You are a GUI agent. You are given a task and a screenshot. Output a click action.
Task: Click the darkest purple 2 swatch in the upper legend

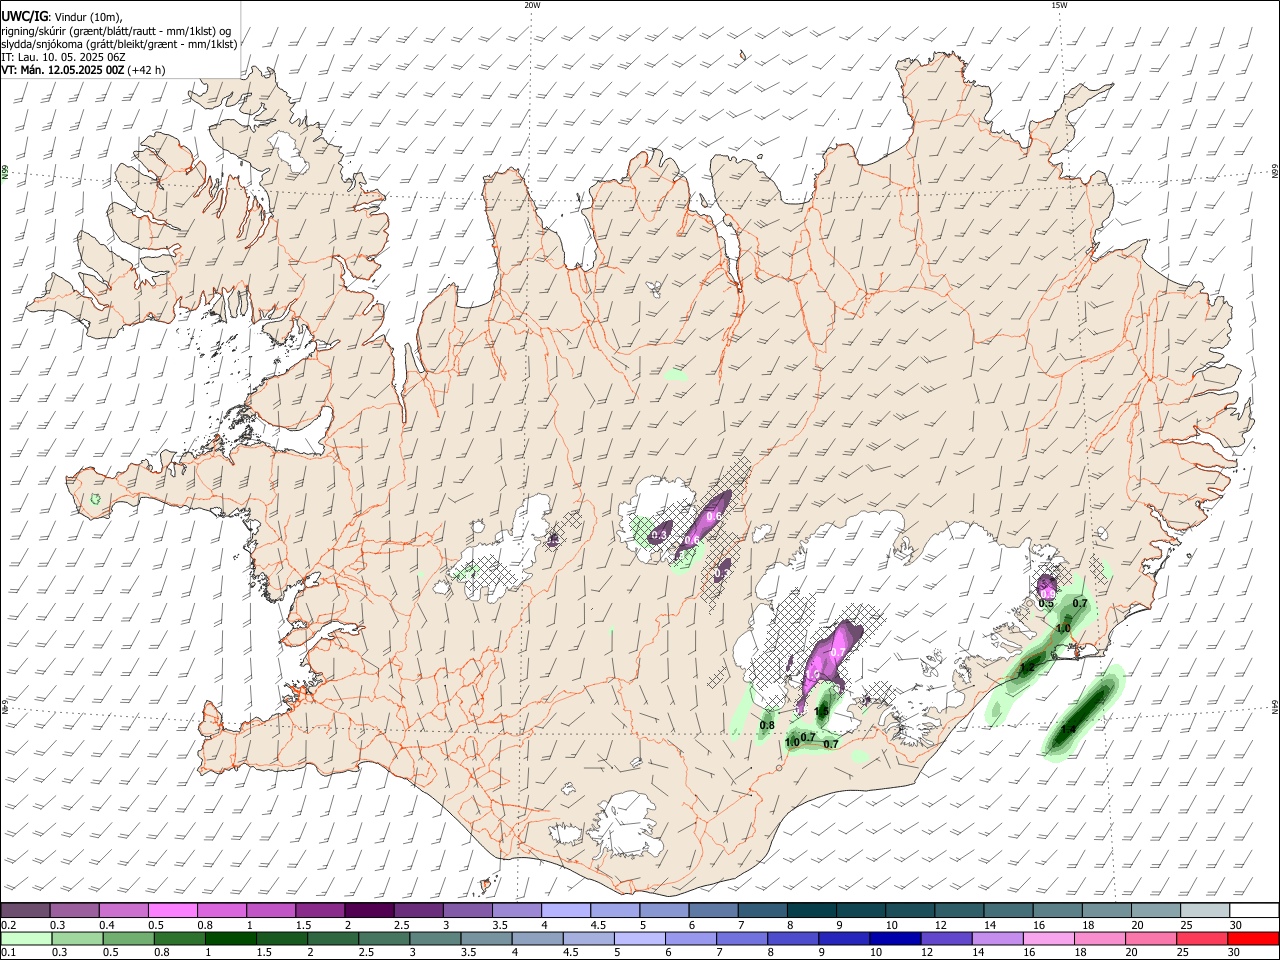pyautogui.click(x=368, y=911)
